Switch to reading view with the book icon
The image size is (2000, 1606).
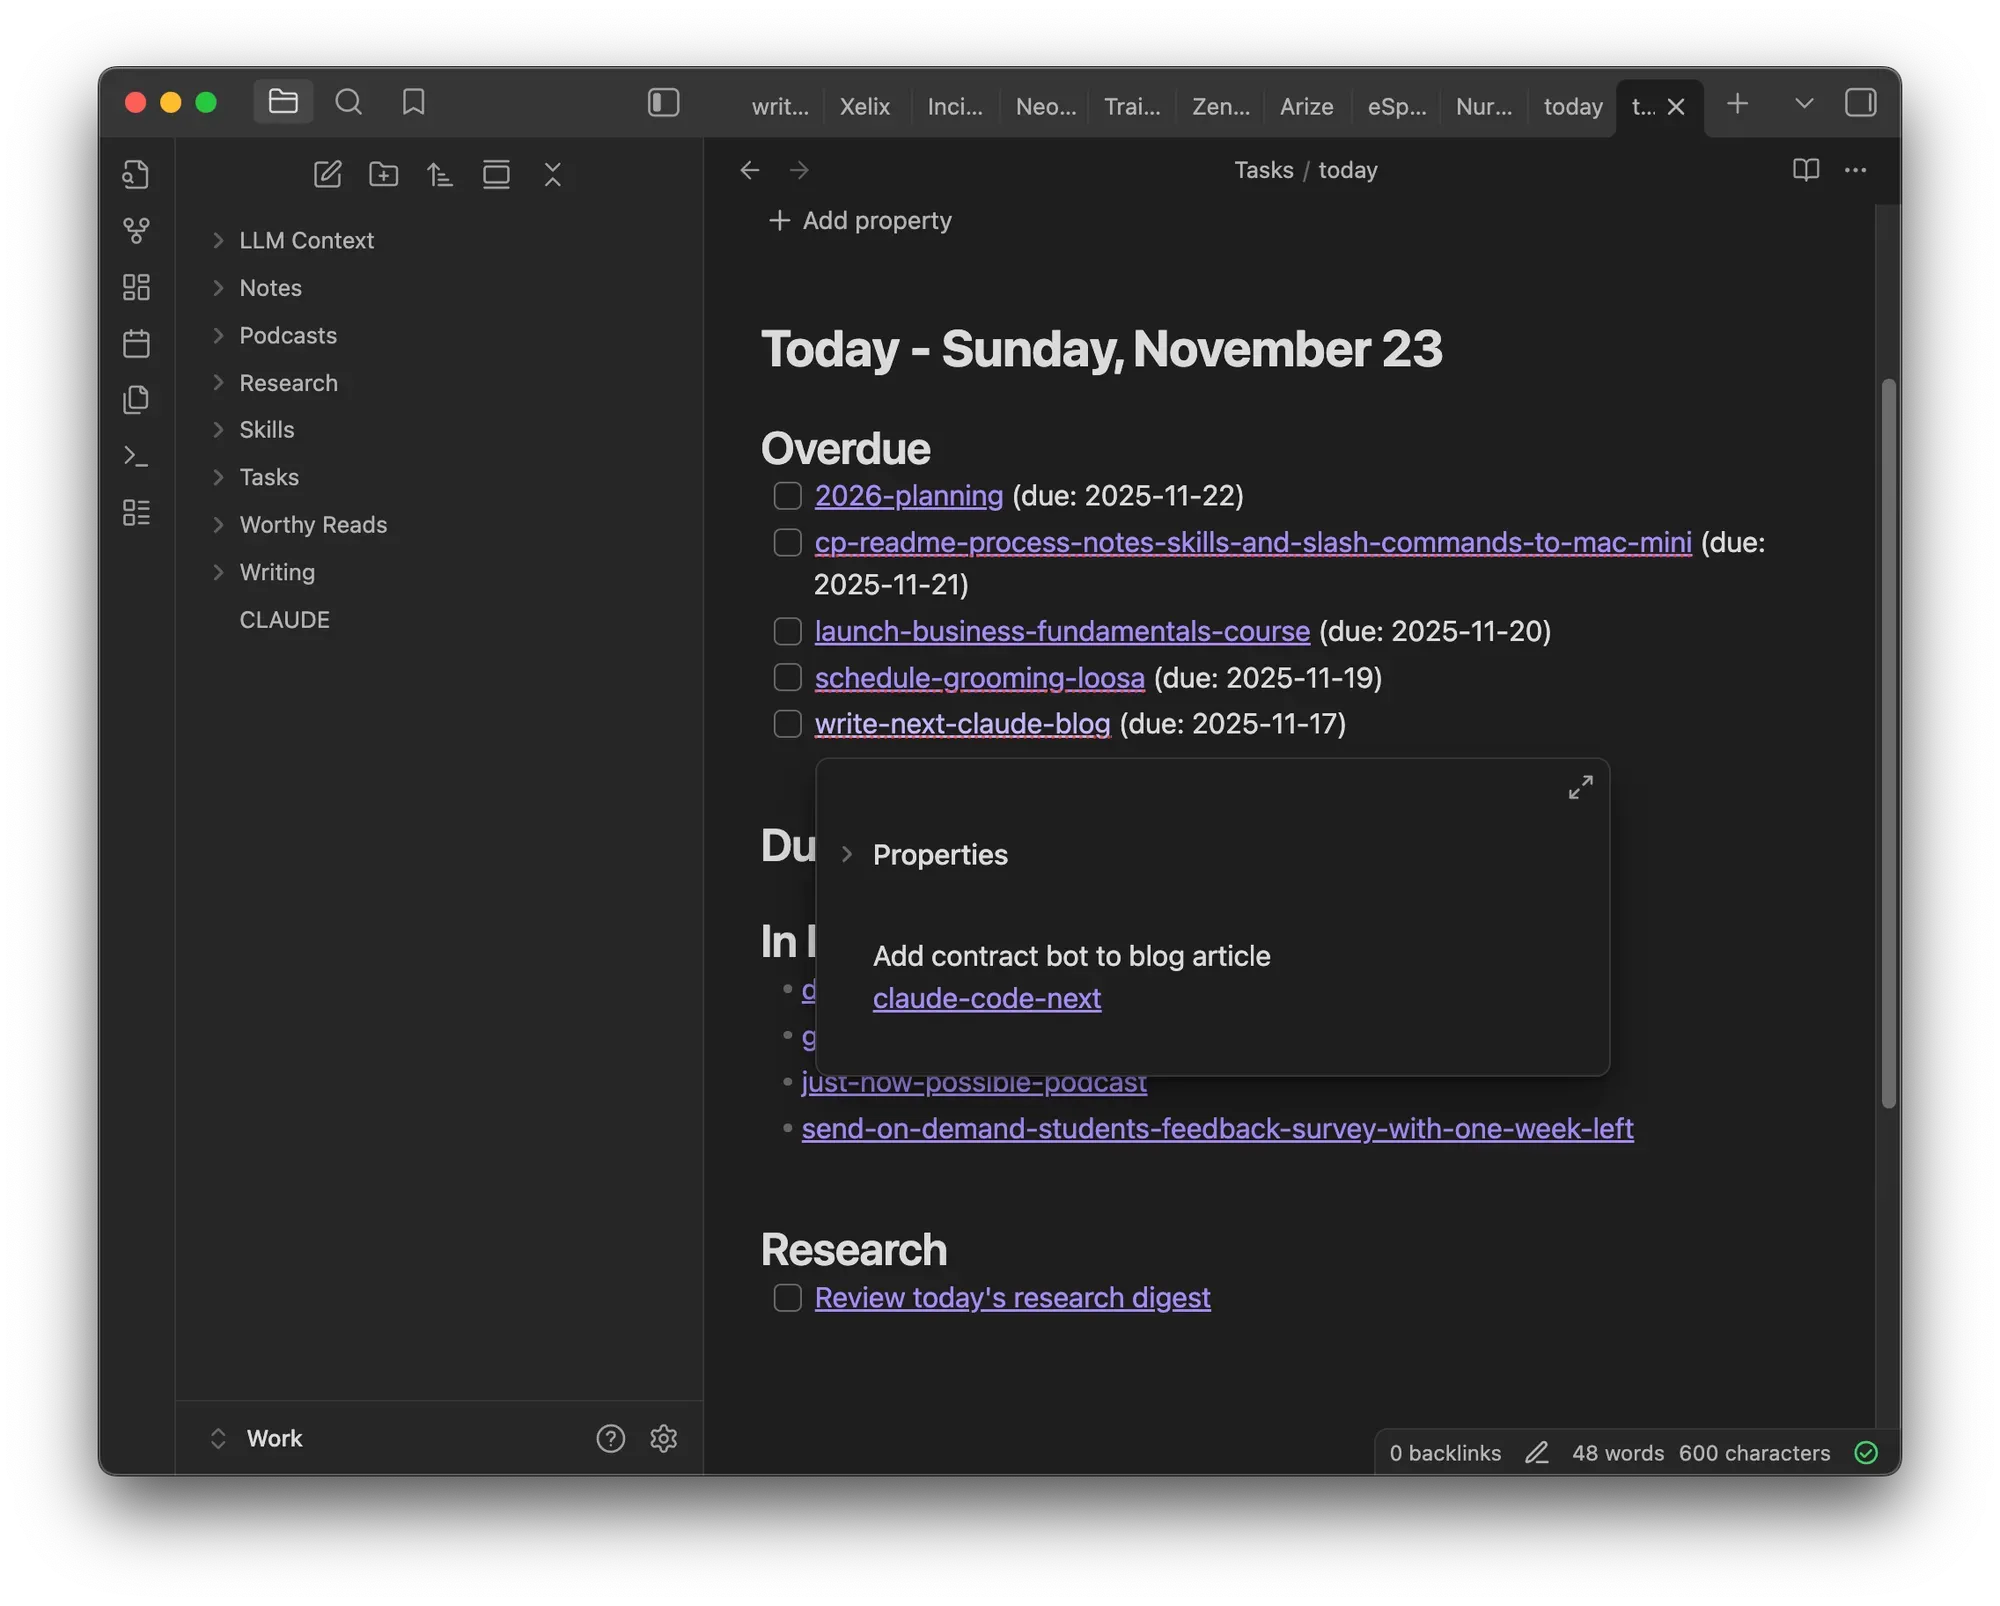coord(1807,170)
